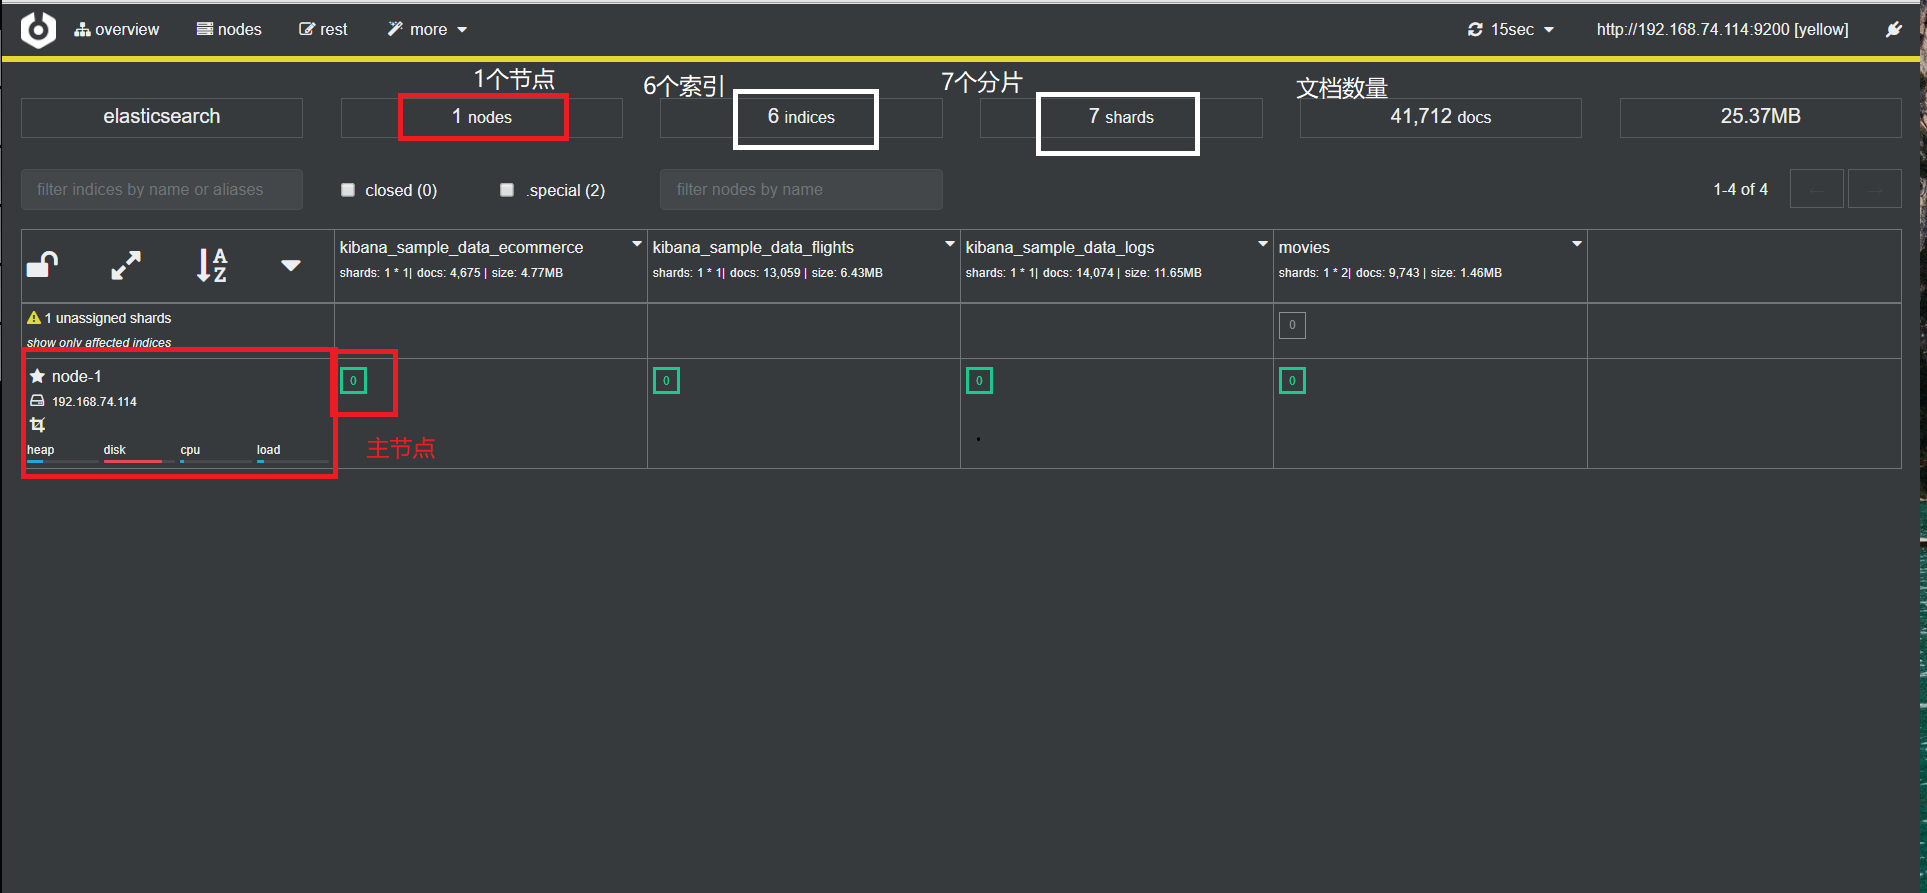Viewport: 1927px width, 893px height.
Task: Select flights shard 0 on node-1
Action: click(x=666, y=381)
